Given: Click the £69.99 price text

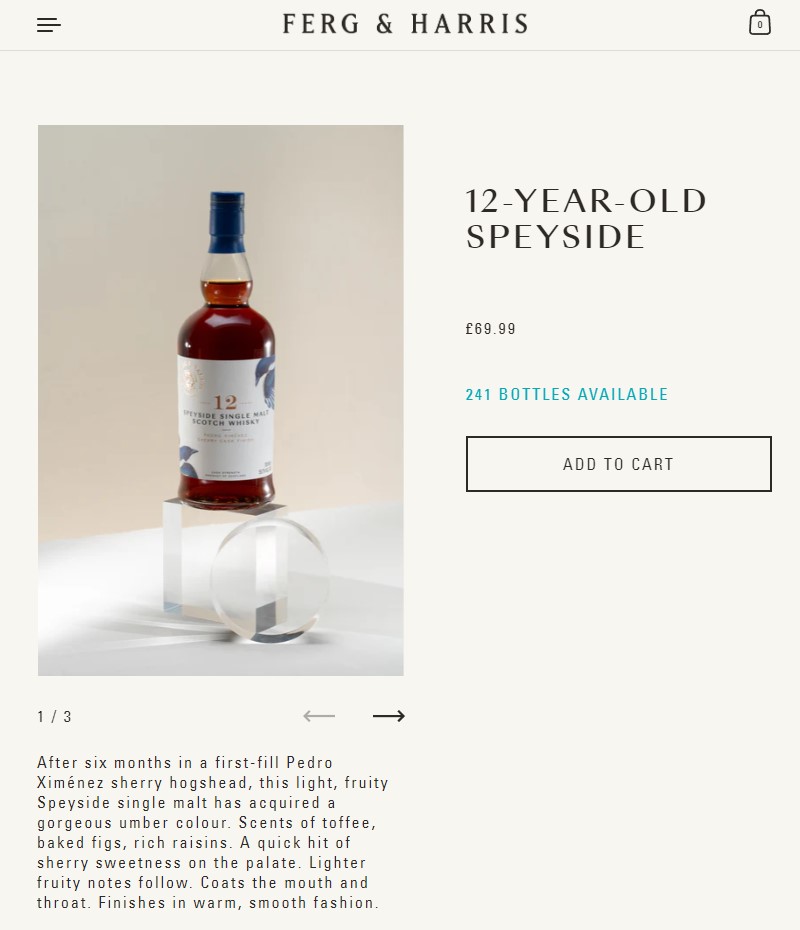Looking at the screenshot, I should [x=490, y=329].
